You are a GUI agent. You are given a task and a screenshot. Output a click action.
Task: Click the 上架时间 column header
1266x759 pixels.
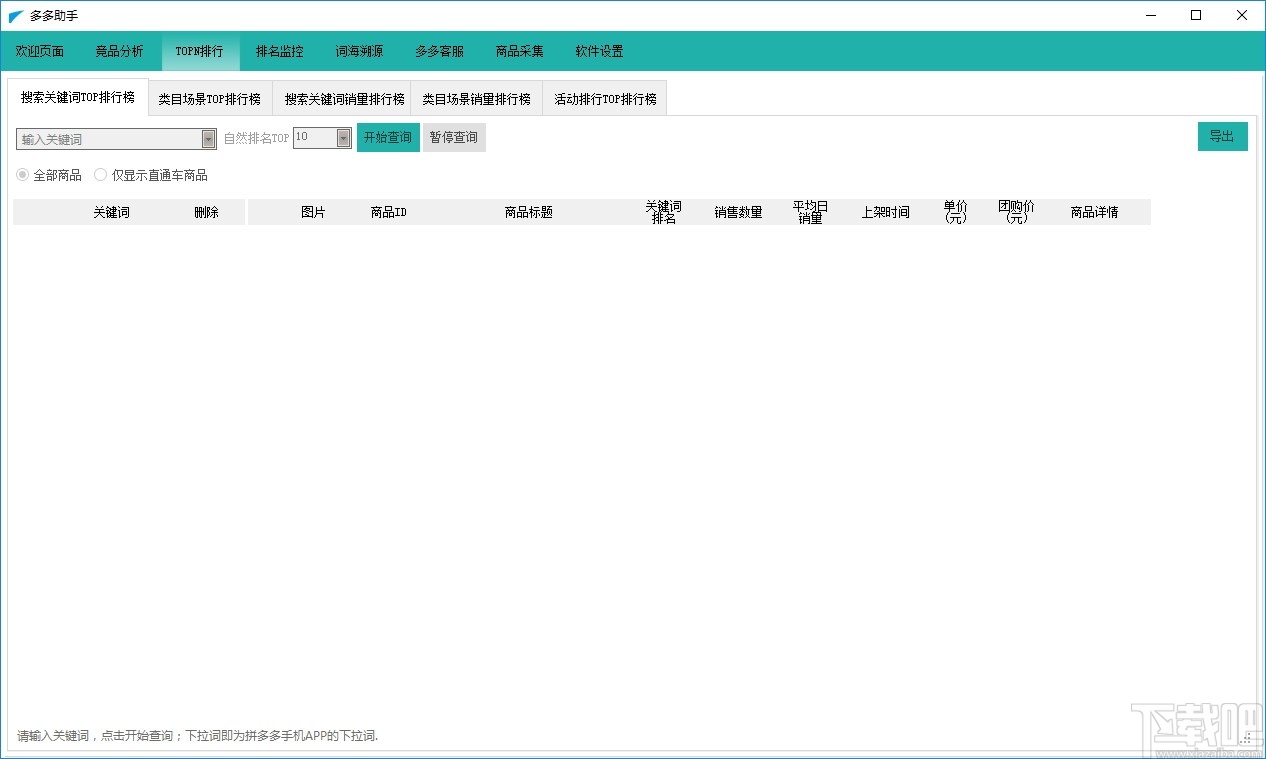coord(886,212)
